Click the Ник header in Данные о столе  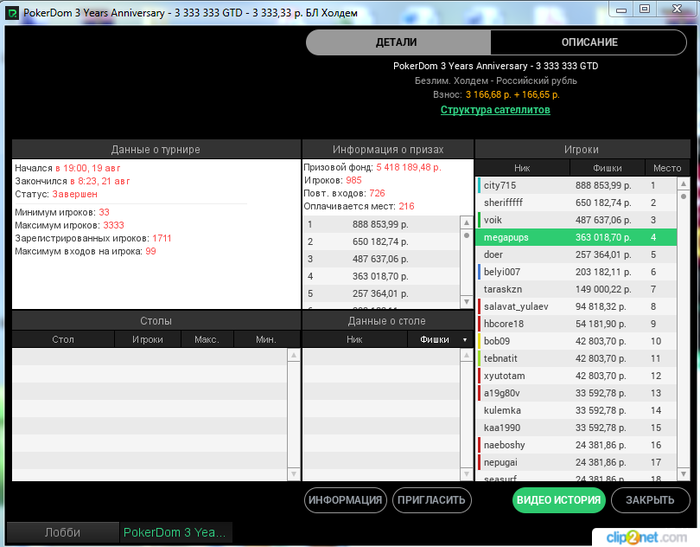click(354, 339)
